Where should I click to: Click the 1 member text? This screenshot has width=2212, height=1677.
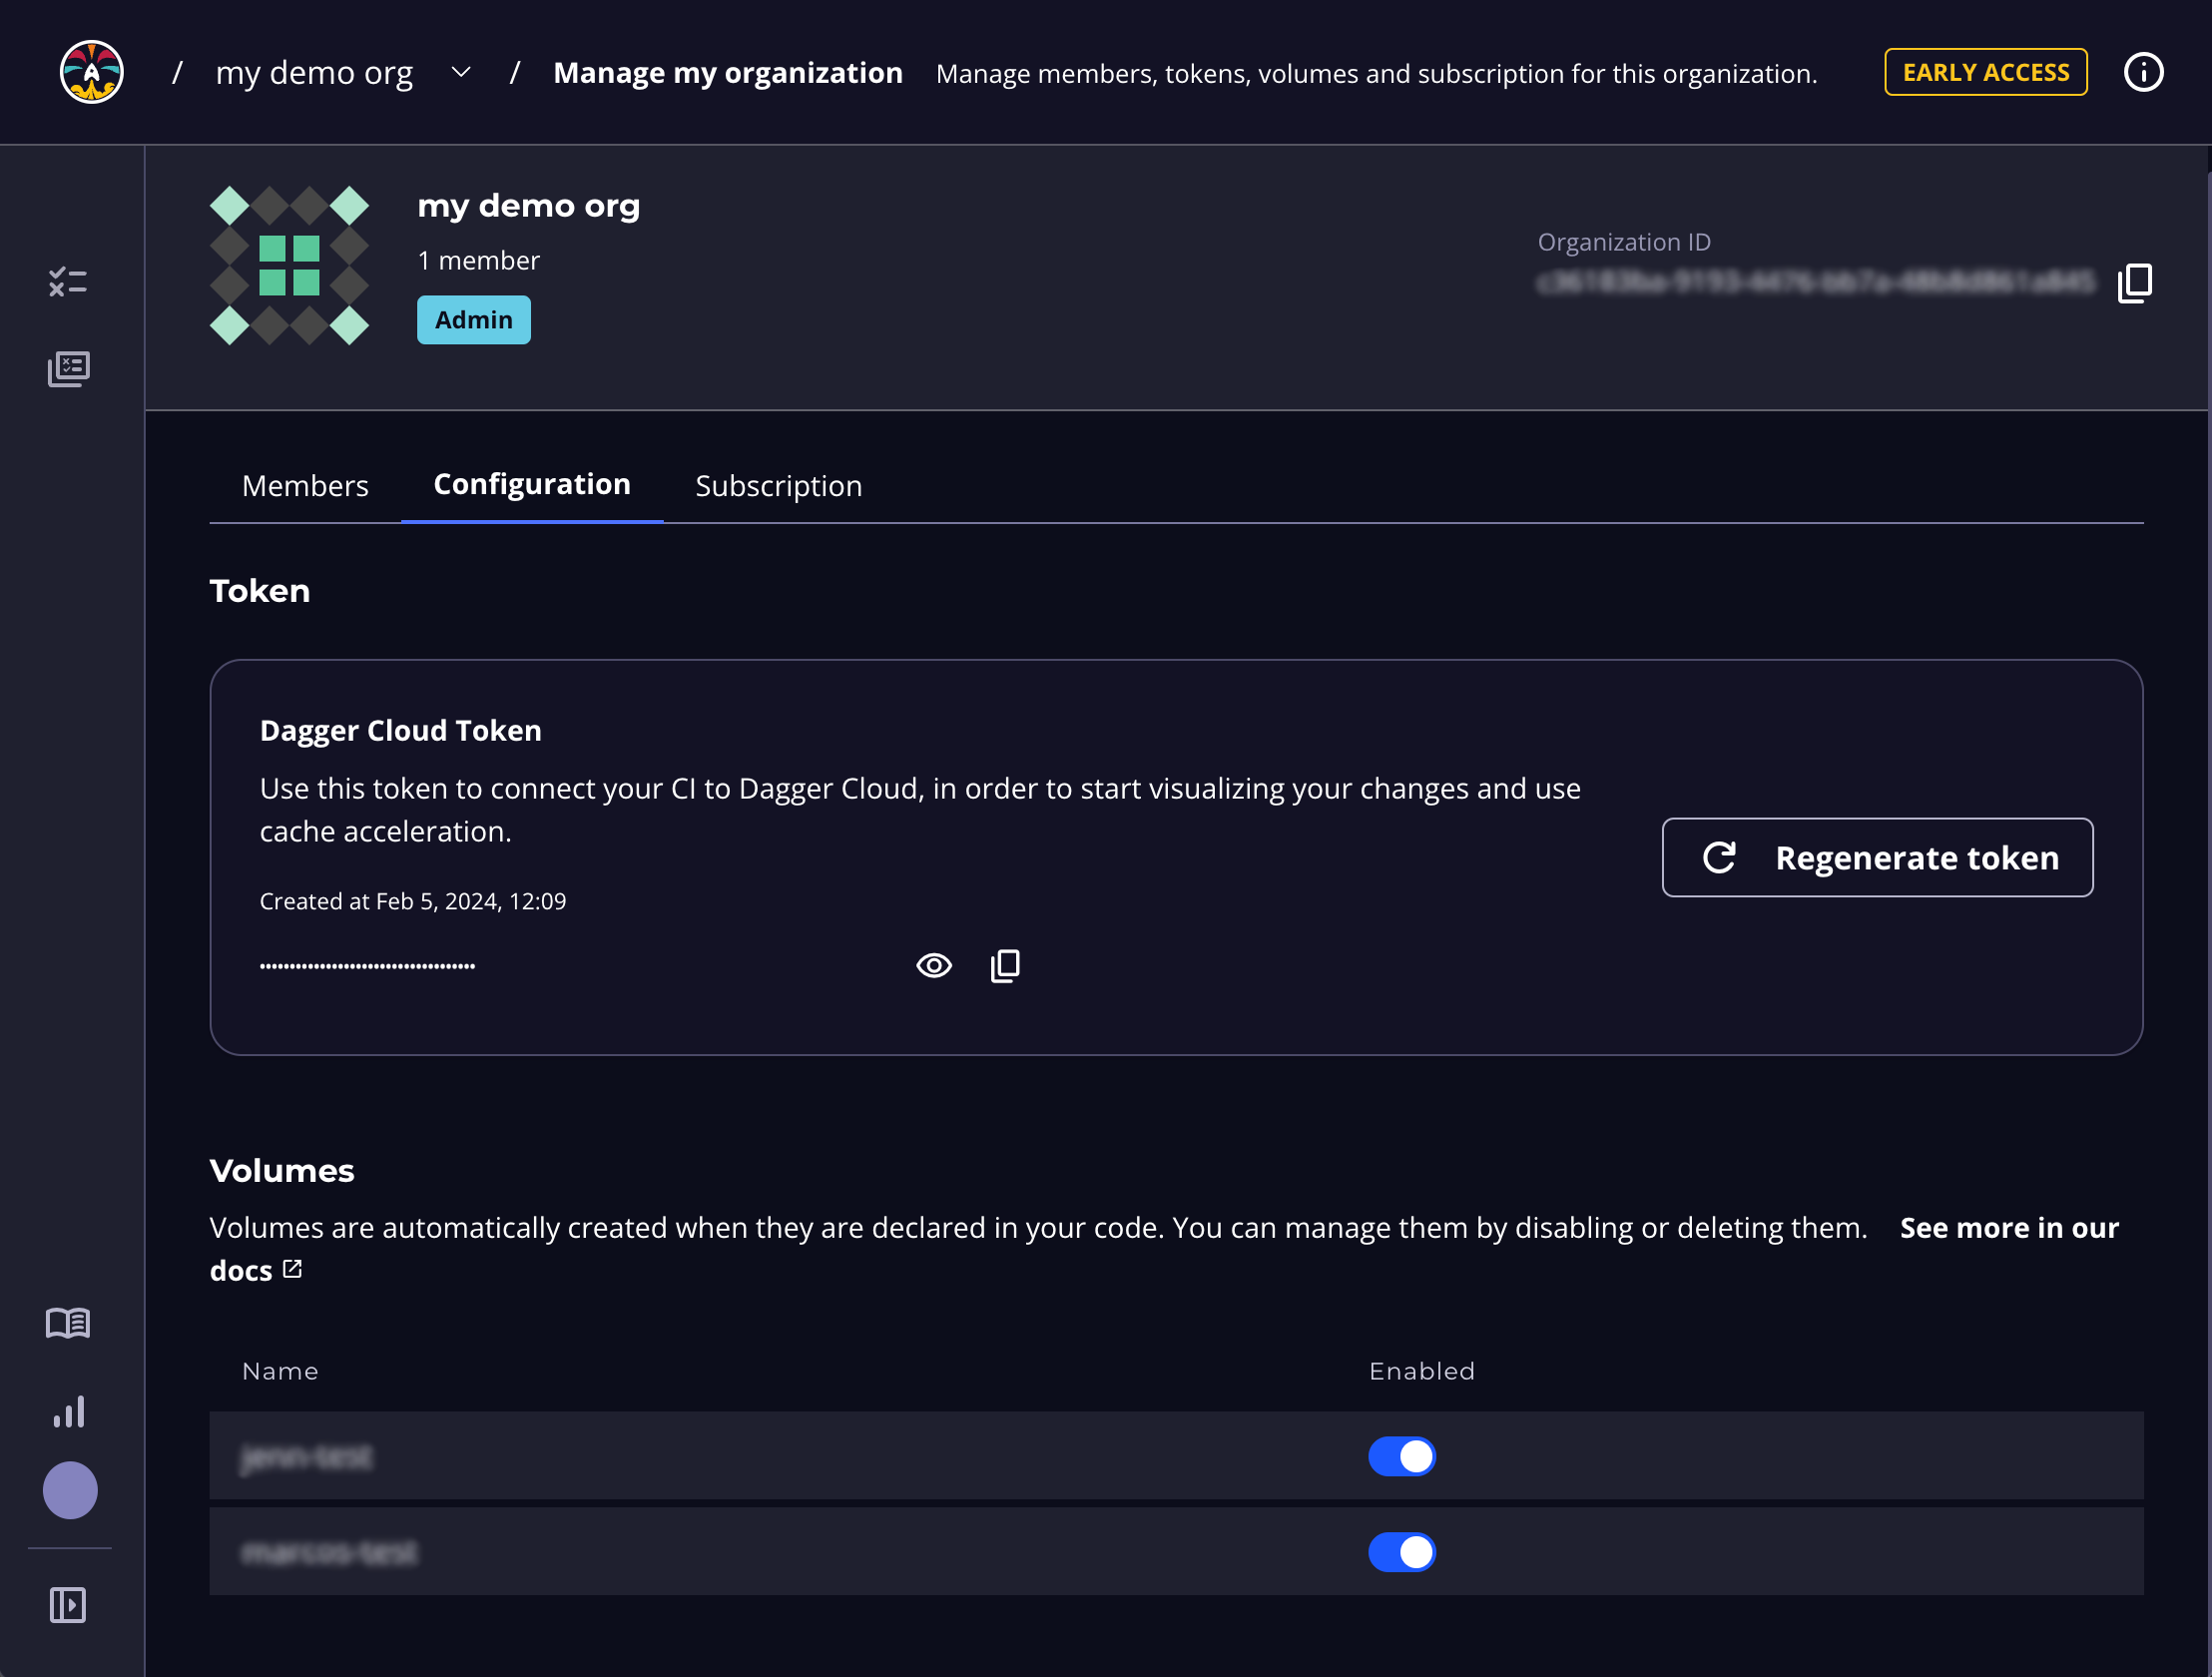[478, 261]
